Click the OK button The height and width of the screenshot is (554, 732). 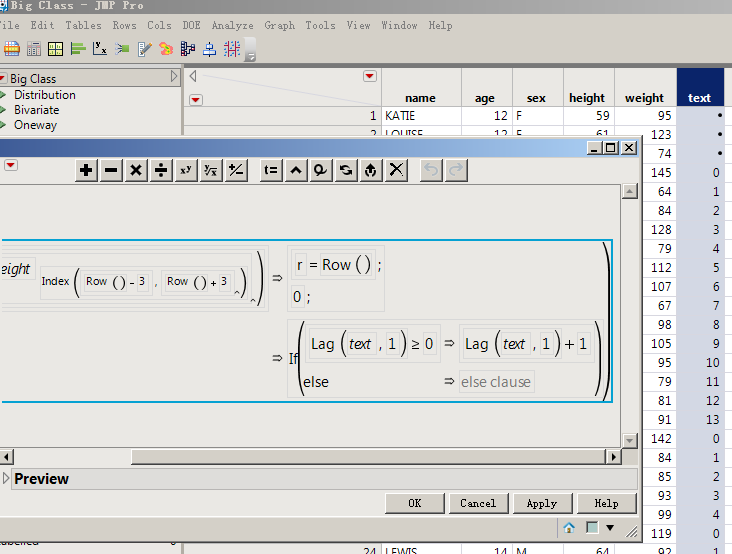pyautogui.click(x=414, y=503)
